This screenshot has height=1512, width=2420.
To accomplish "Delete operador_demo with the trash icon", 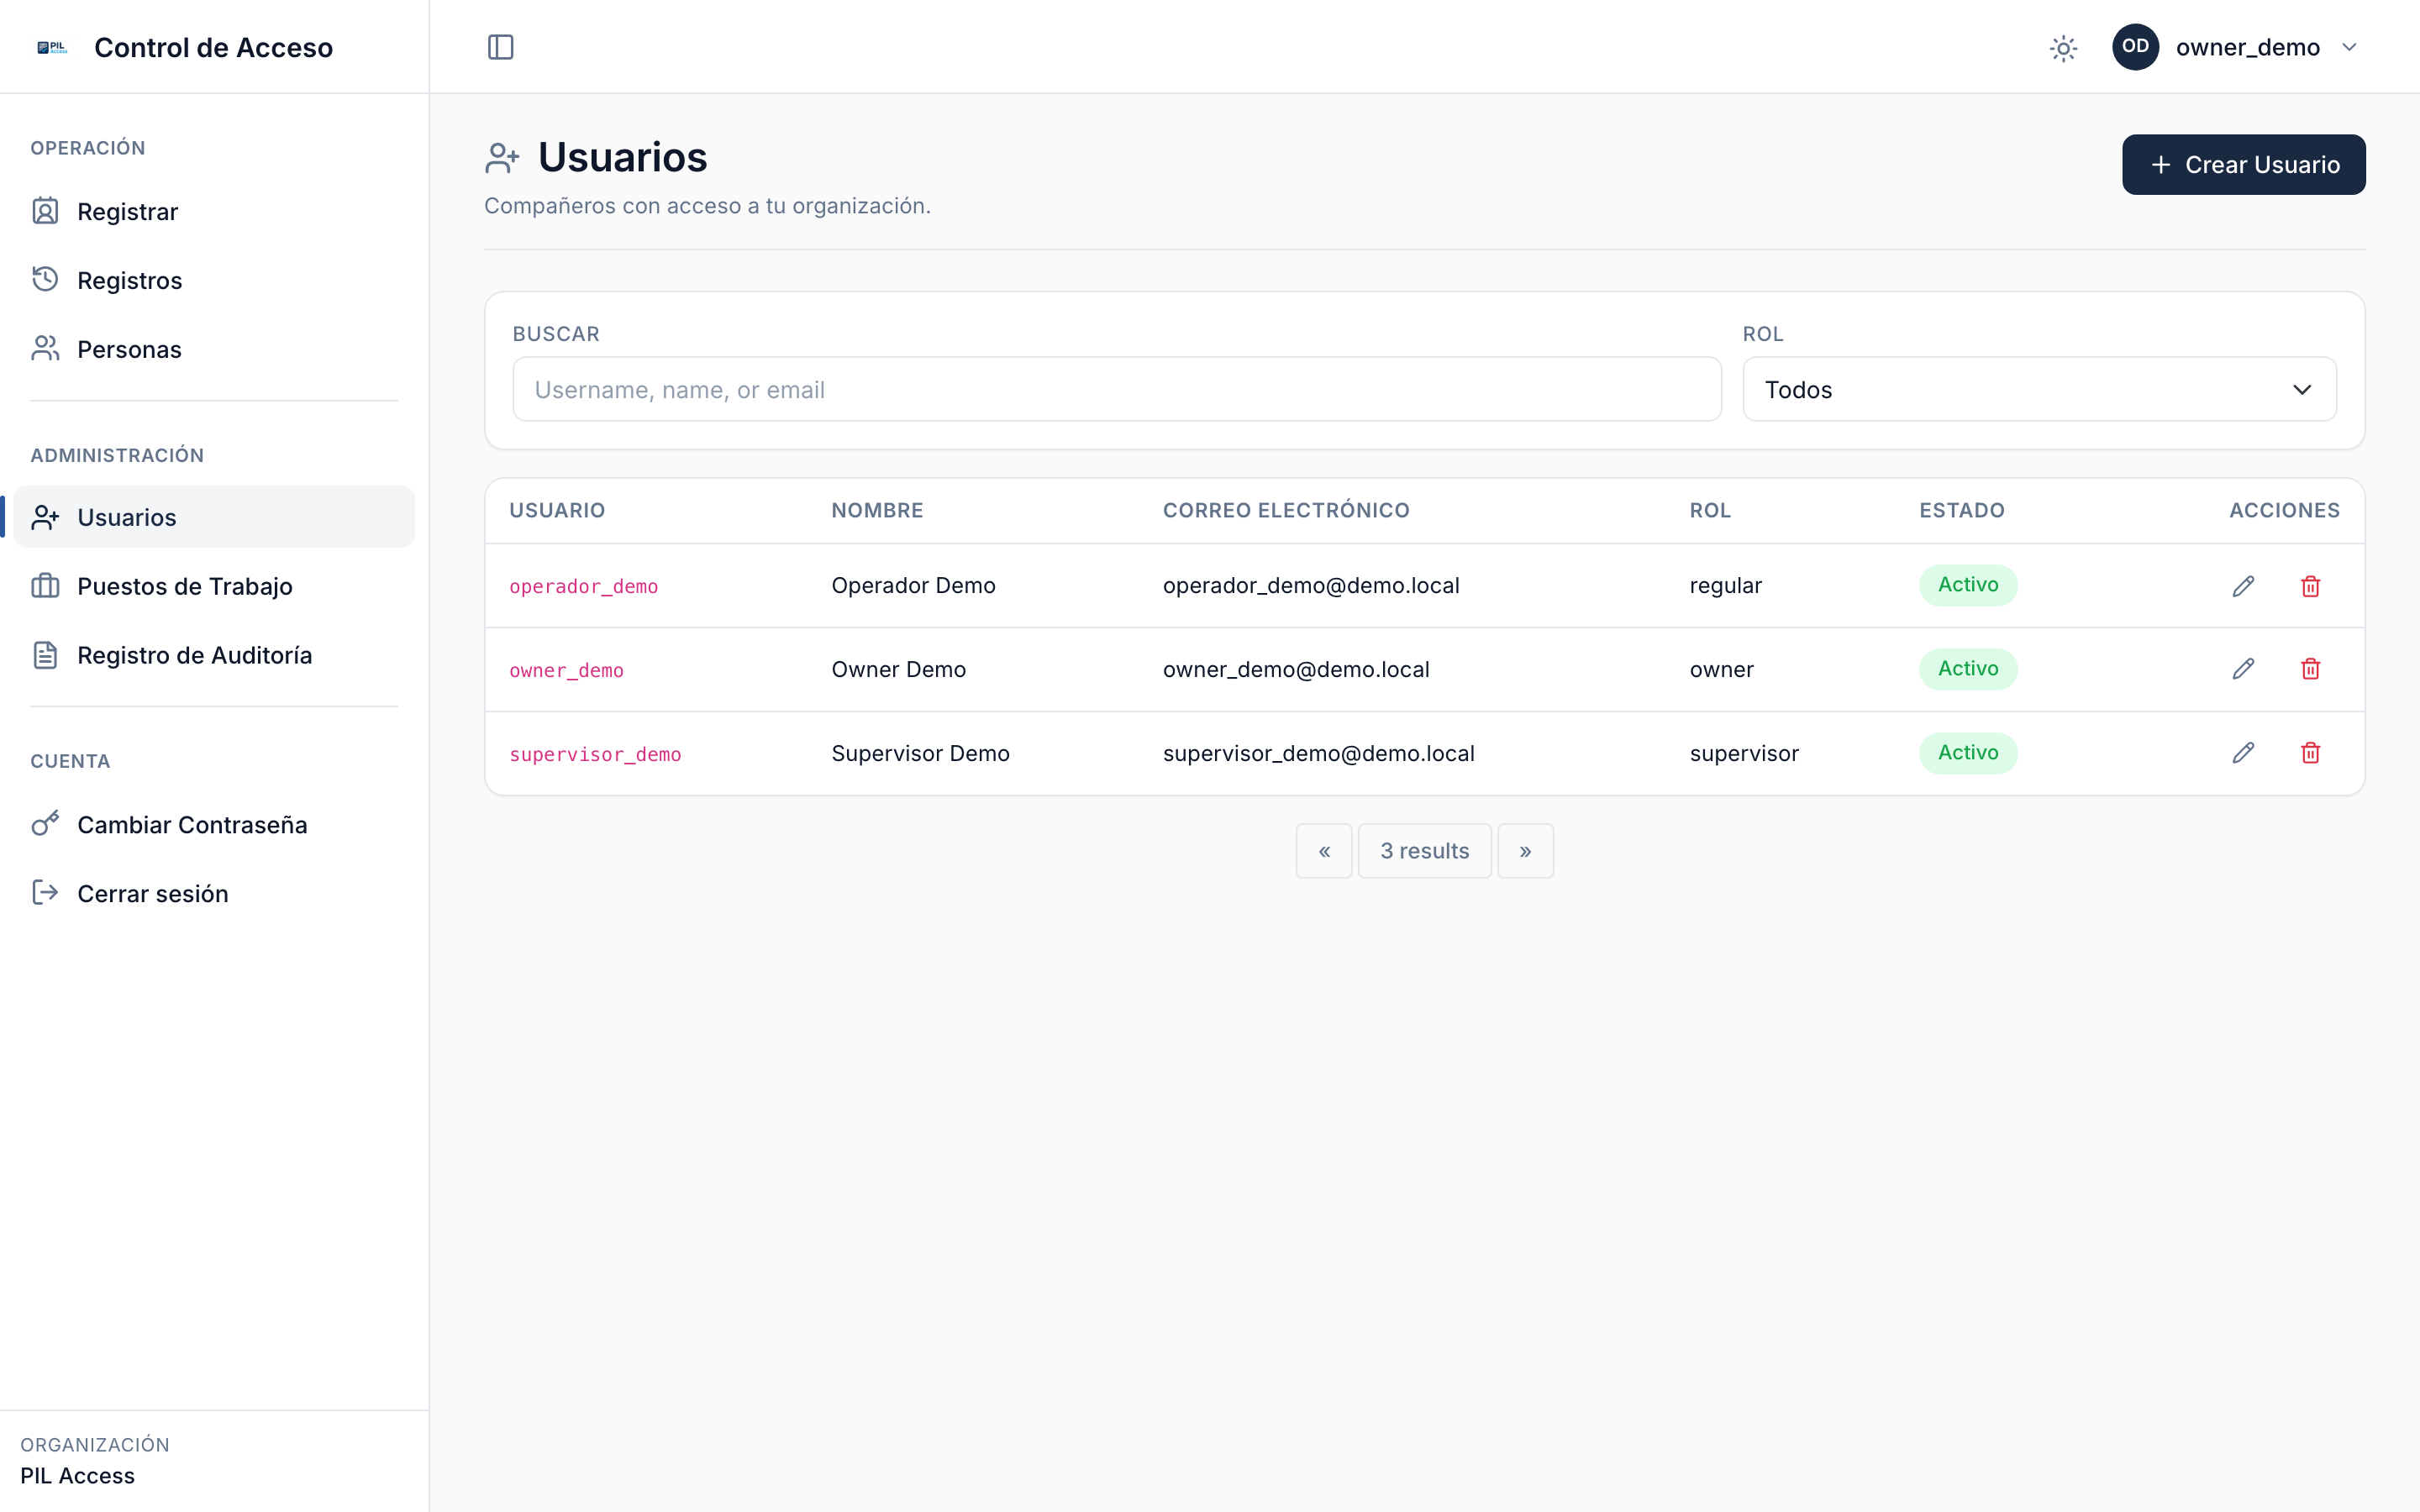I will point(2310,586).
